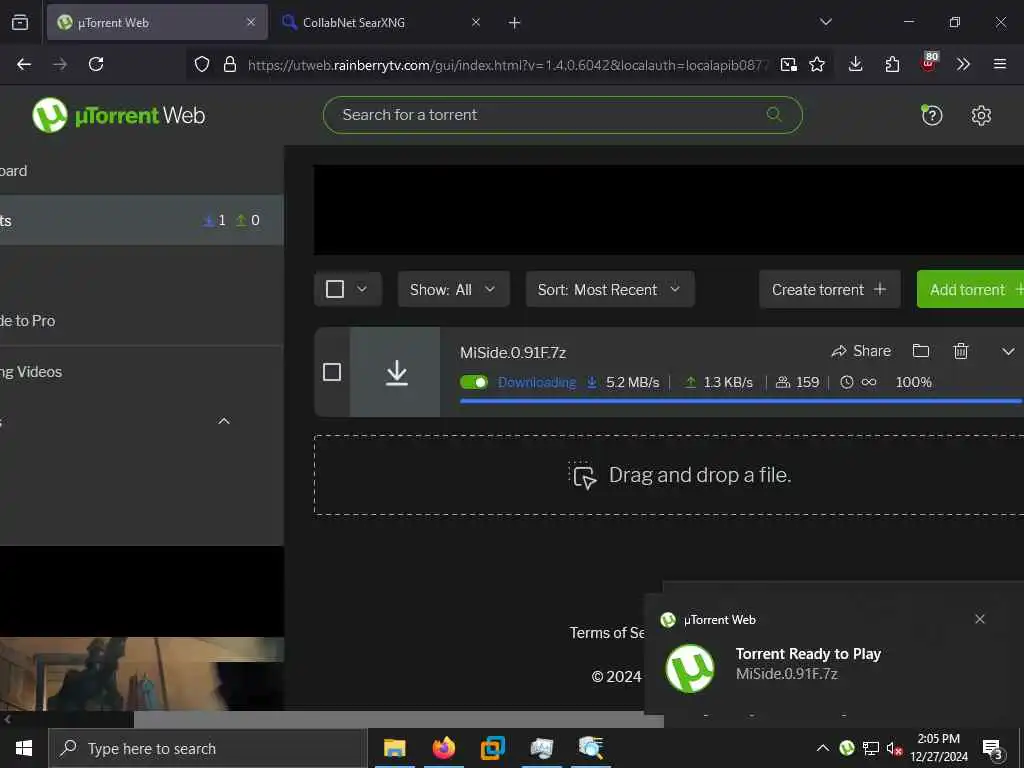Click the sidebar video thumbnail
Image resolution: width=1024 pixels, height=768 pixels.
pos(142,673)
